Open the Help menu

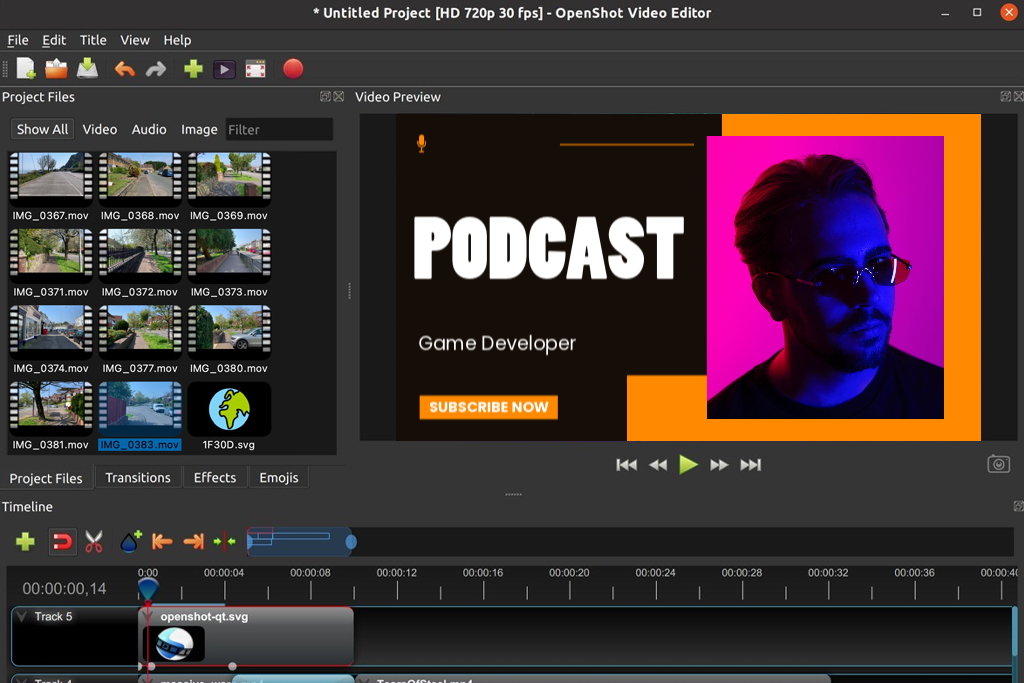point(177,40)
